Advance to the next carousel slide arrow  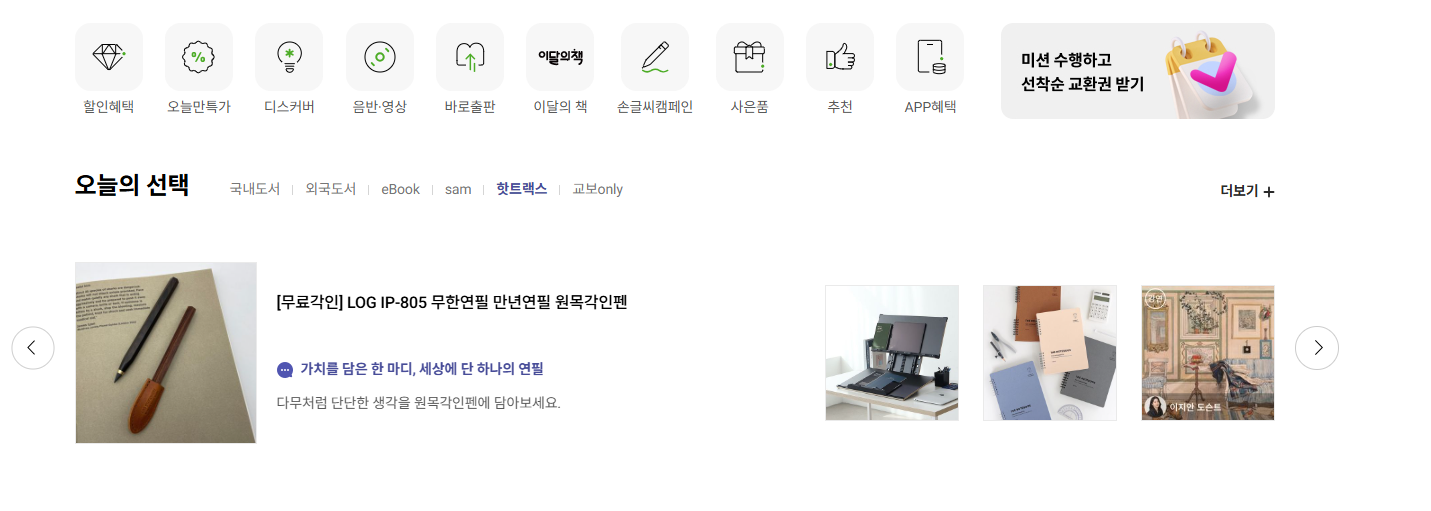tap(1317, 348)
